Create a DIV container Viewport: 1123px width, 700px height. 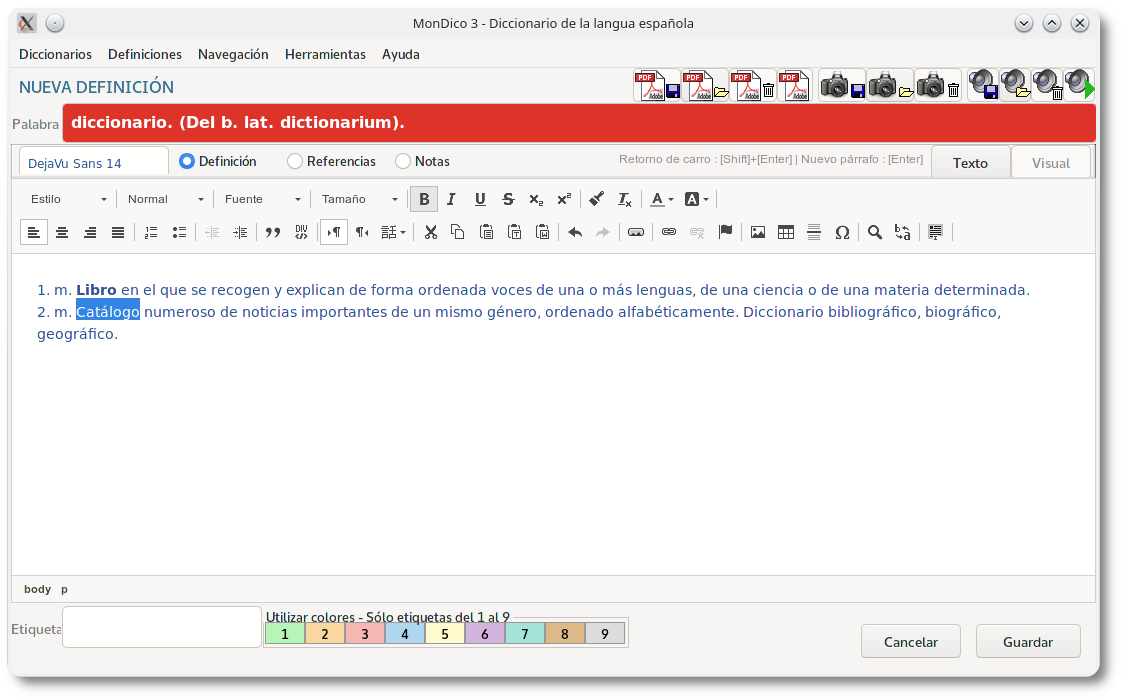click(301, 232)
